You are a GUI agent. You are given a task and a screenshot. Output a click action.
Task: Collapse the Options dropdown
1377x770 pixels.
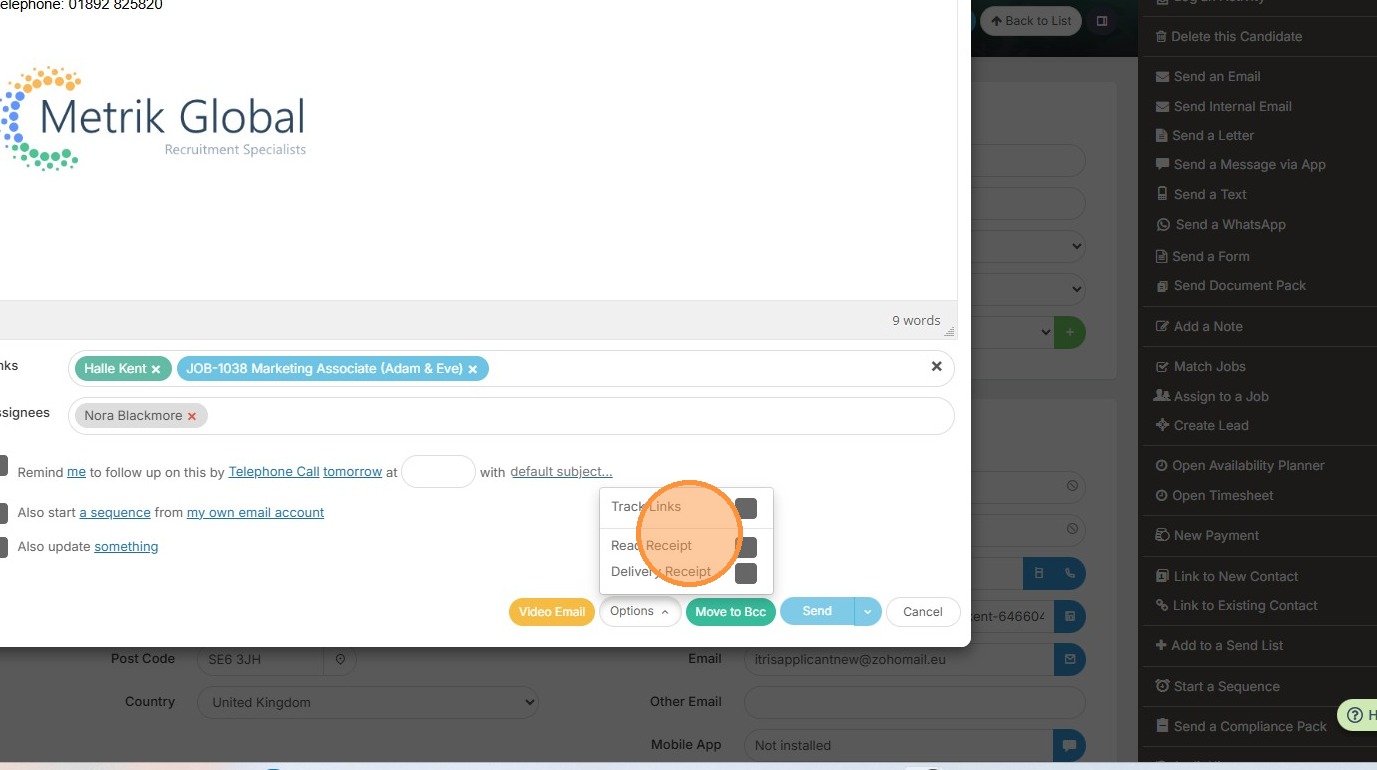click(x=640, y=612)
